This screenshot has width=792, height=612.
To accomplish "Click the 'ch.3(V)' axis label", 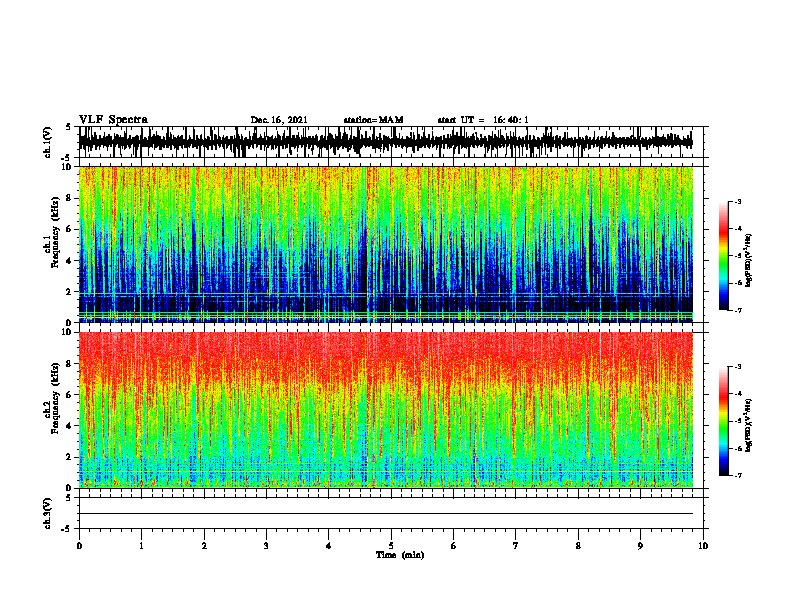I will [x=48, y=513].
